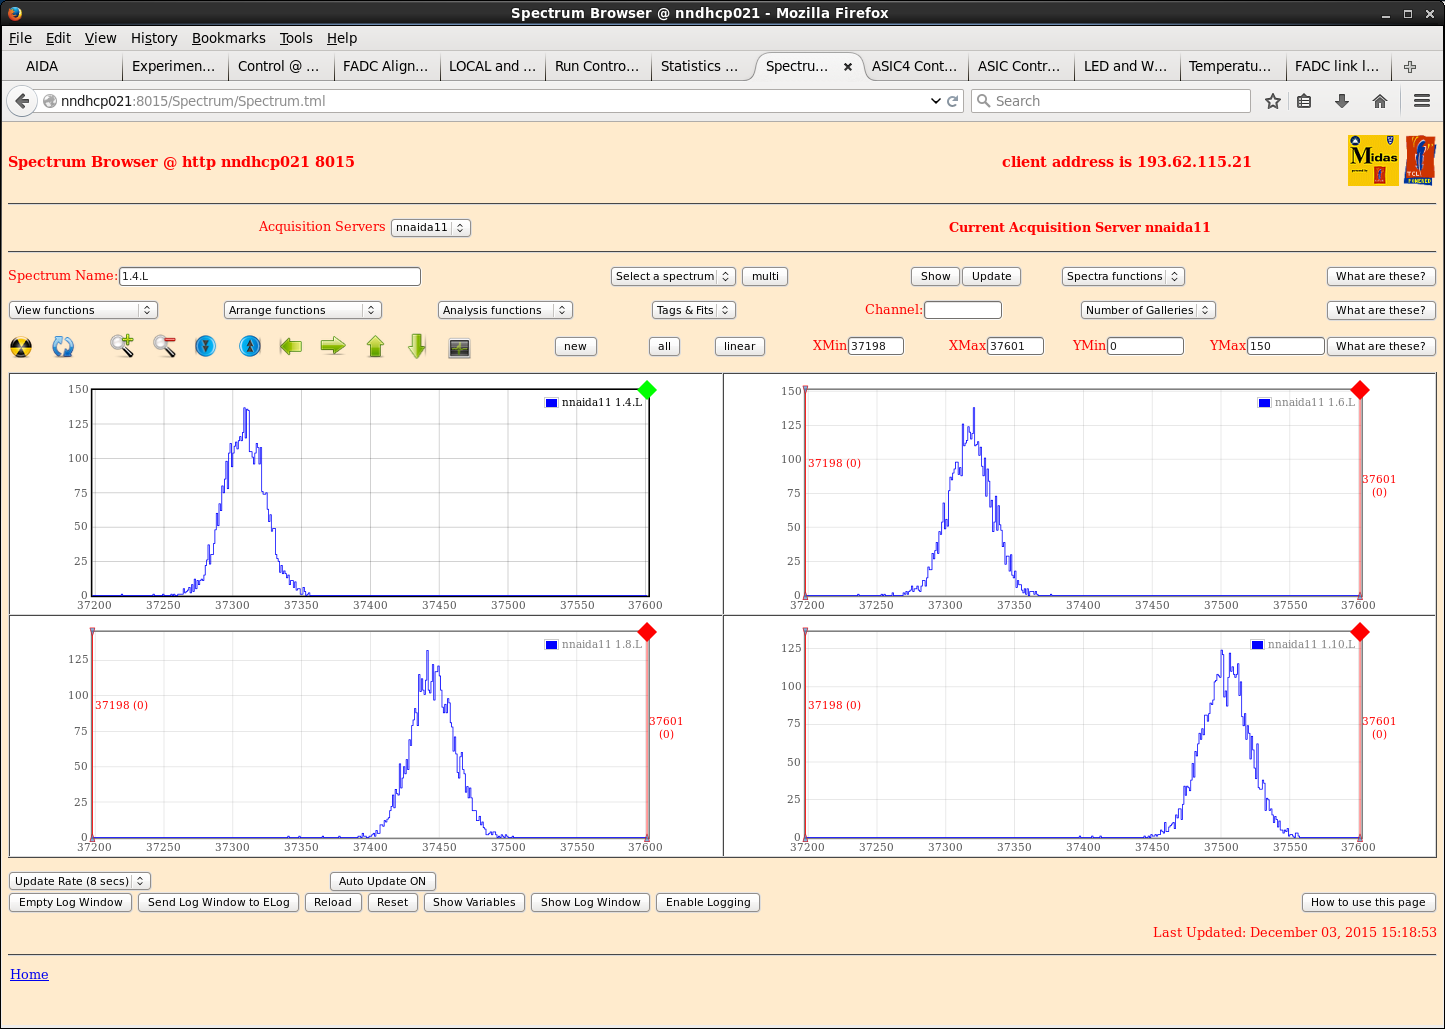Reload page using address bar reload icon

coord(953,101)
